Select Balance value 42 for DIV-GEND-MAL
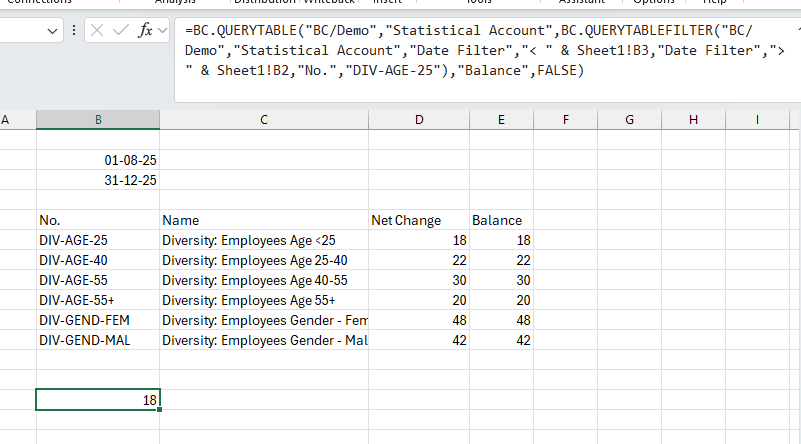801x444 pixels. tap(501, 340)
